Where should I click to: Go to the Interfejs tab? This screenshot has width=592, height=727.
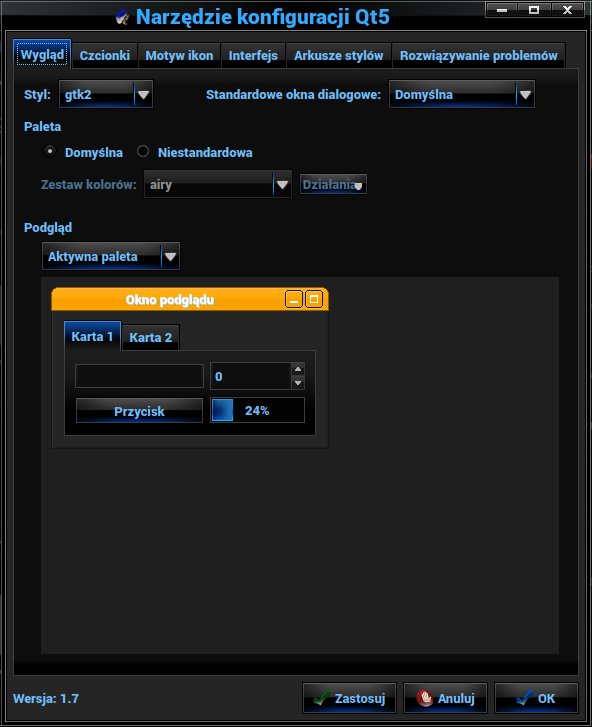(253, 56)
